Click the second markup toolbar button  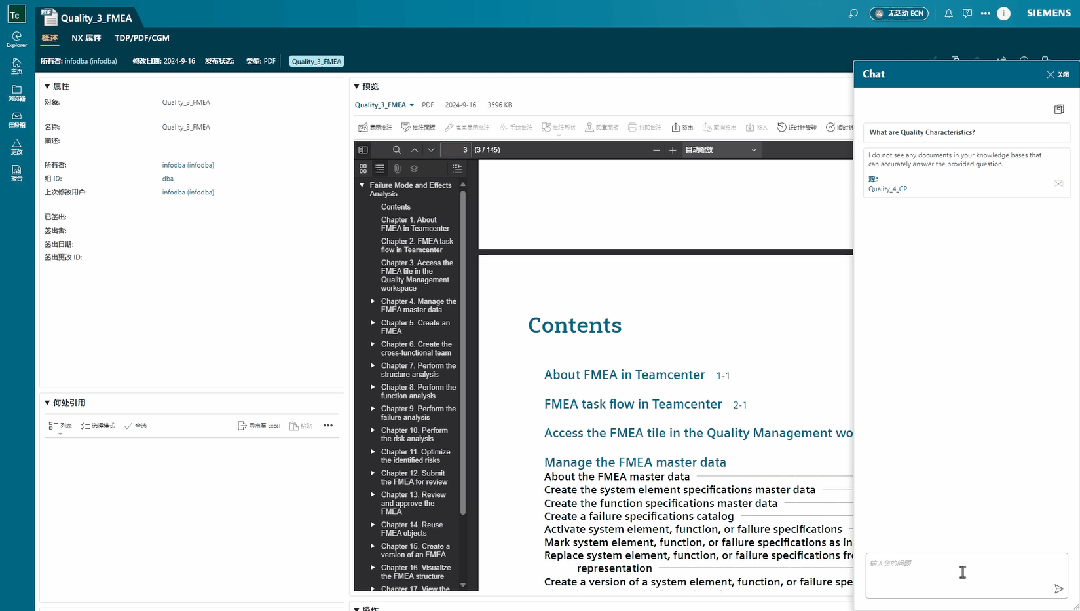418,127
